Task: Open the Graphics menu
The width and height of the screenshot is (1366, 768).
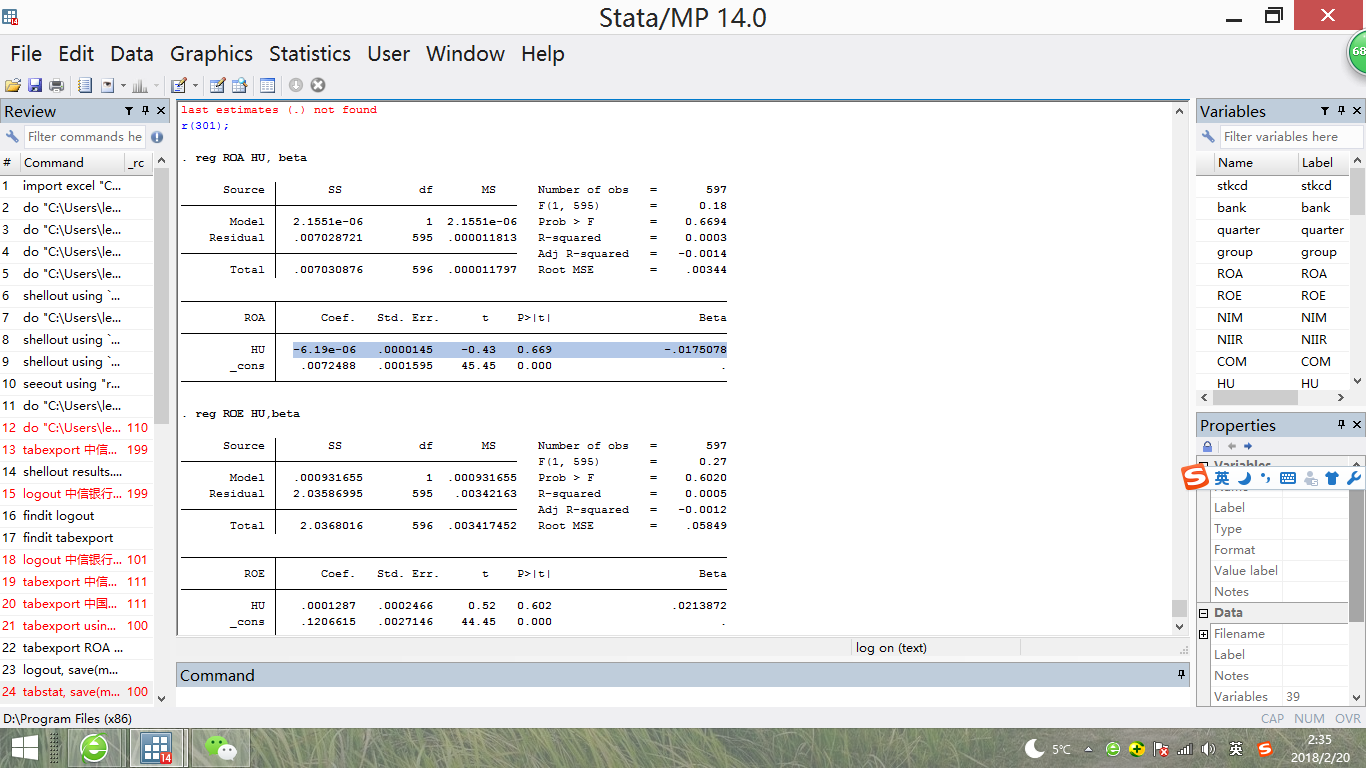Action: pos(211,54)
